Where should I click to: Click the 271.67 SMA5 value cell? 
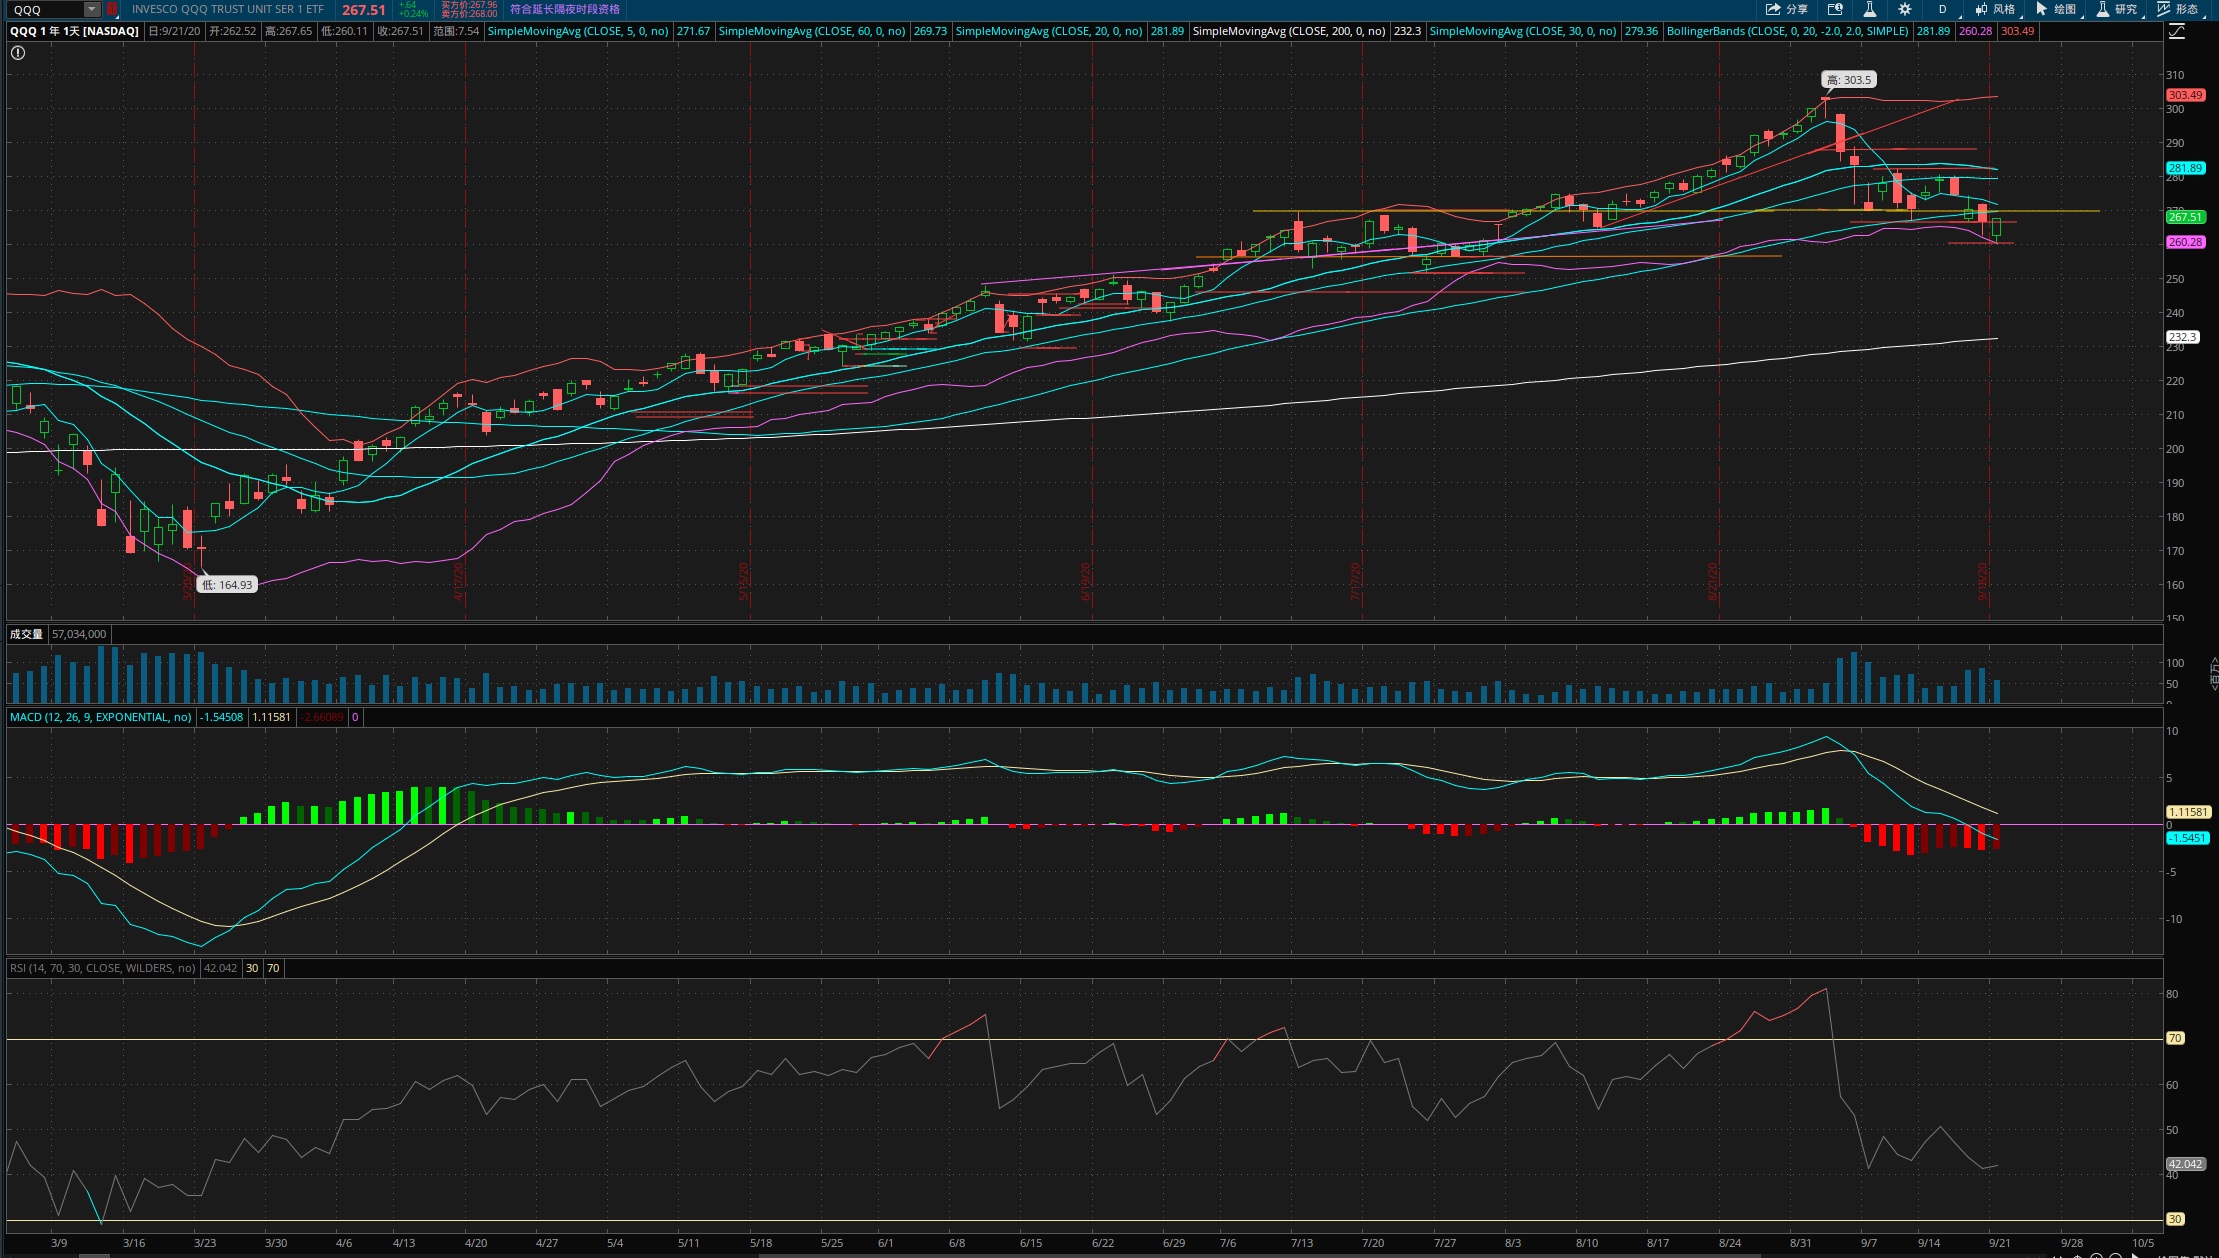693,31
